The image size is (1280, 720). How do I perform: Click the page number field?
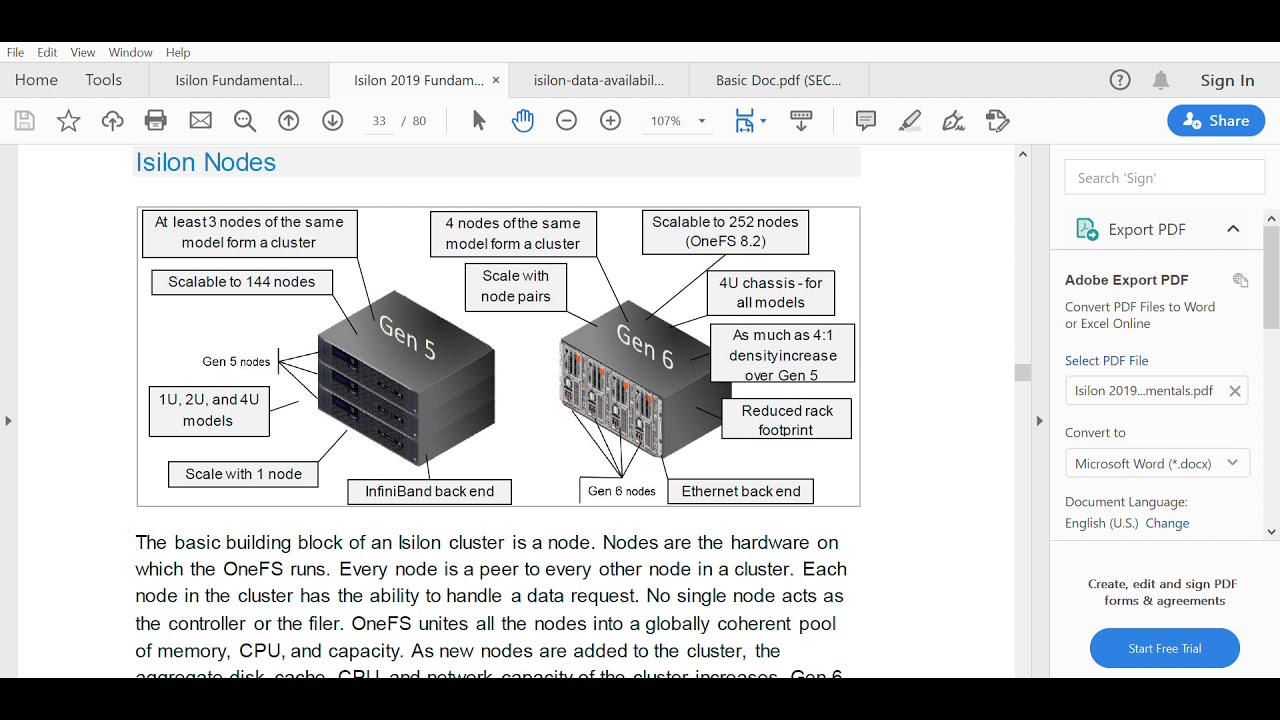coord(379,121)
